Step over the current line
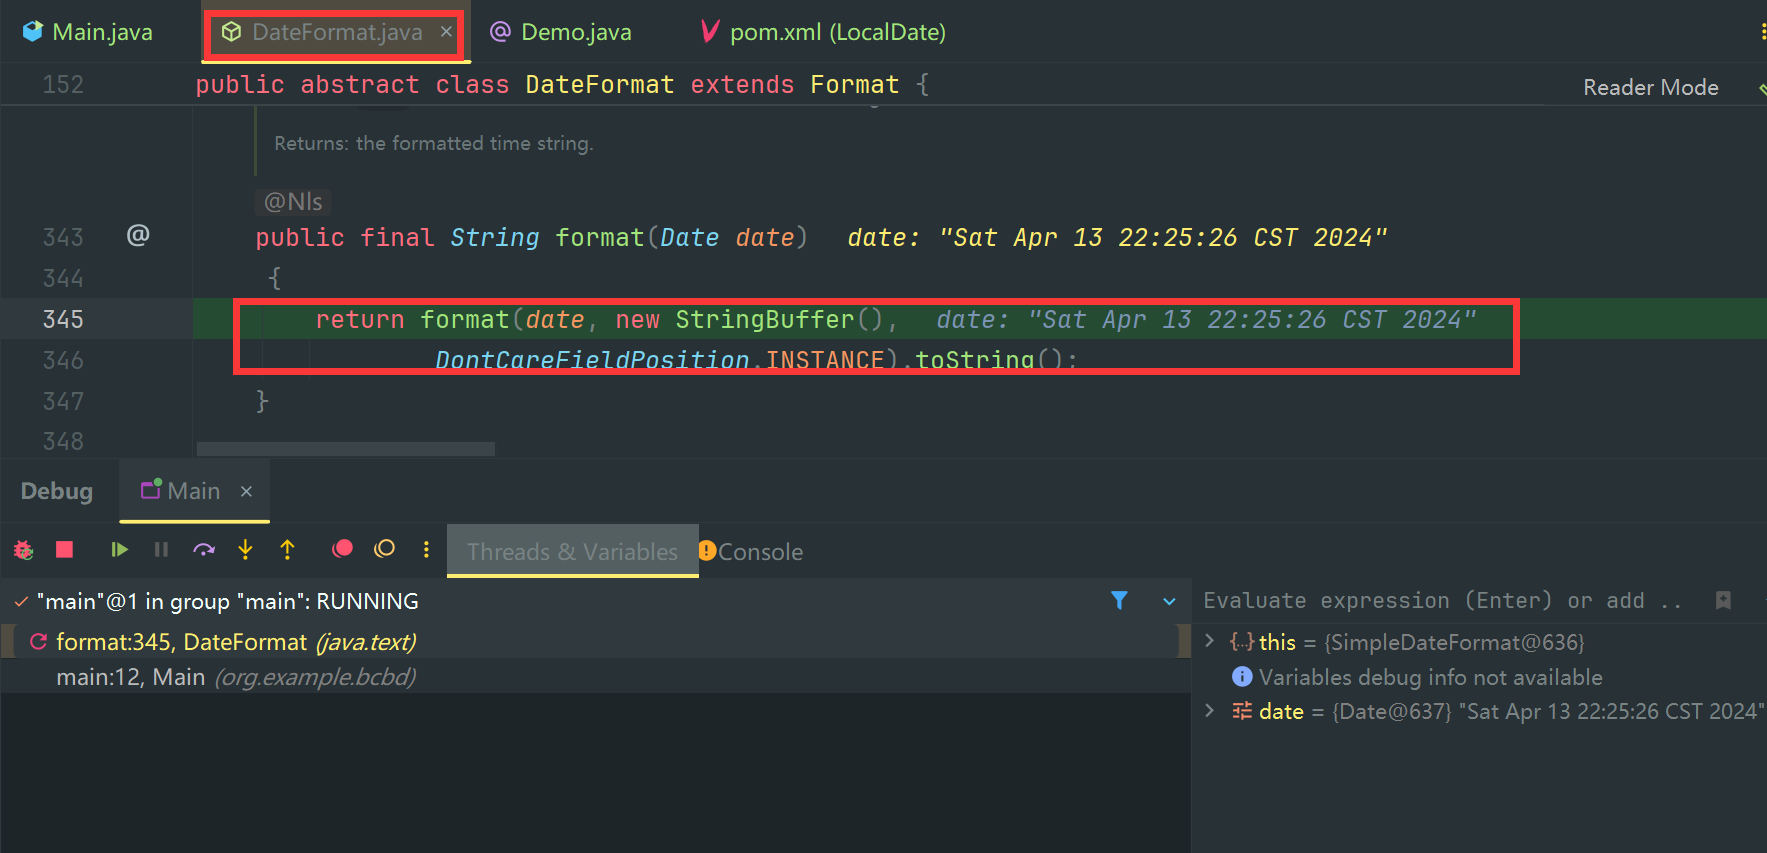Screen dimensions: 1767x853 [x=204, y=549]
